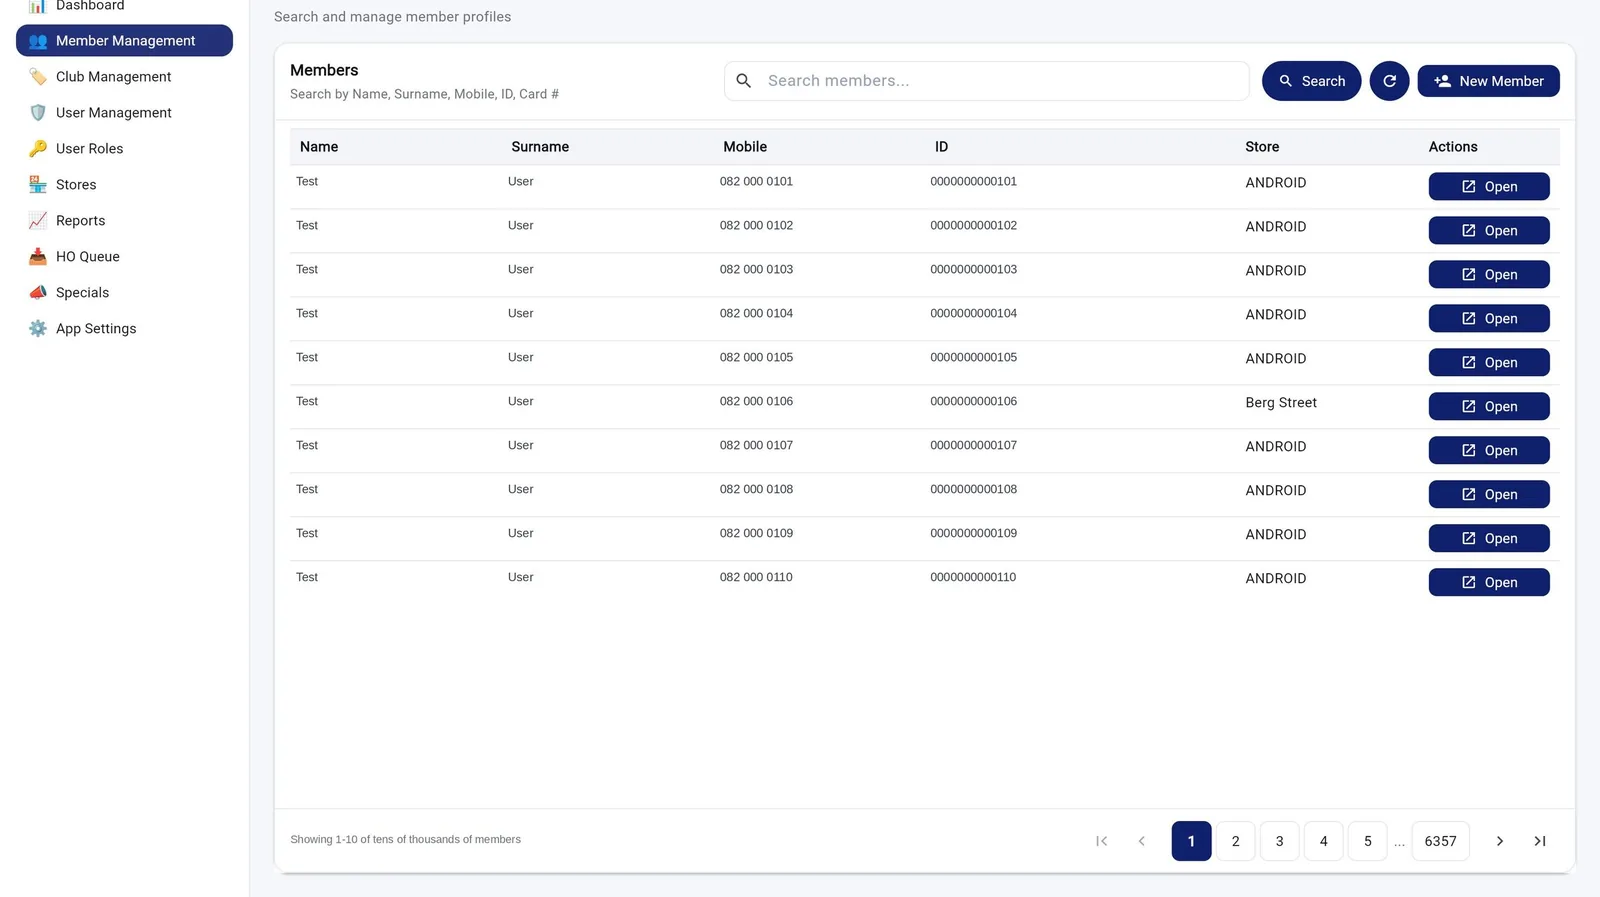Click the Dashboard bar chart icon
The image size is (1600, 897).
pyautogui.click(x=38, y=6)
